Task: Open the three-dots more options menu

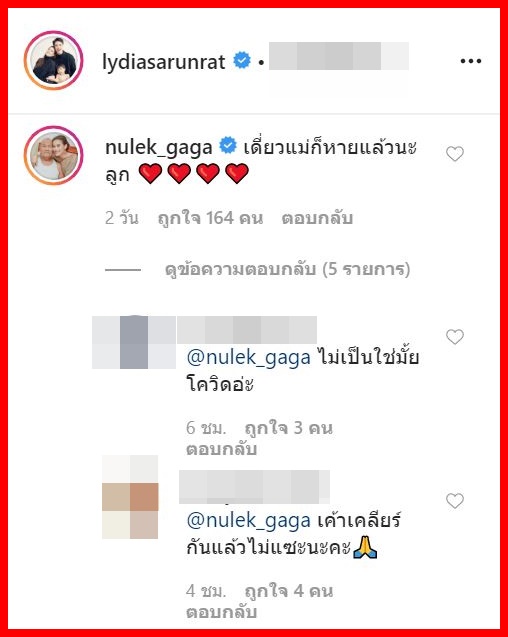Action: [x=471, y=61]
